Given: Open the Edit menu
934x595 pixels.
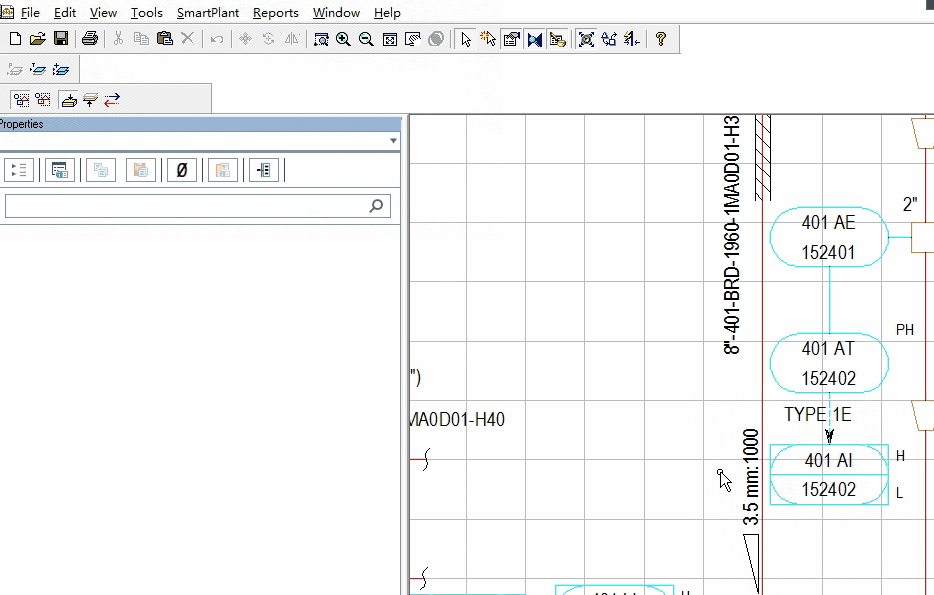Looking at the screenshot, I should pyautogui.click(x=65, y=13).
